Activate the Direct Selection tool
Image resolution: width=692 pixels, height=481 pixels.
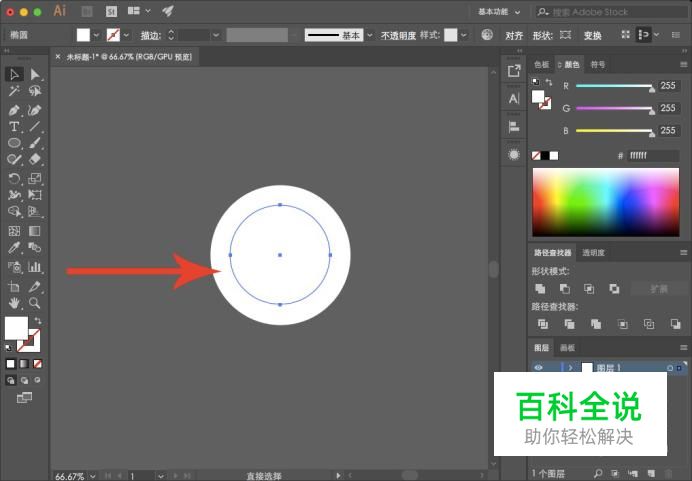[35, 74]
